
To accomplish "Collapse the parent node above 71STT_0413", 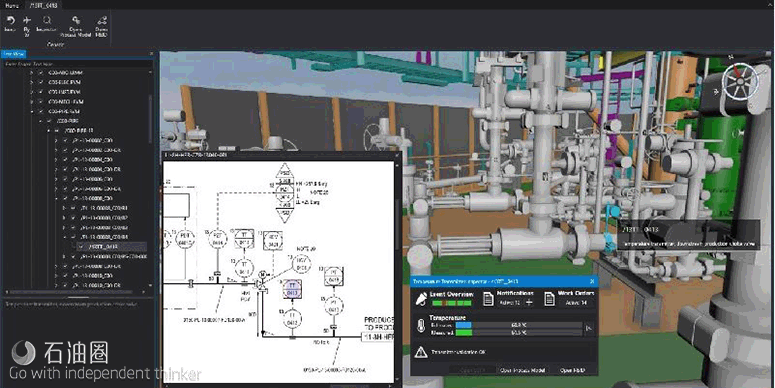I will click(64, 237).
